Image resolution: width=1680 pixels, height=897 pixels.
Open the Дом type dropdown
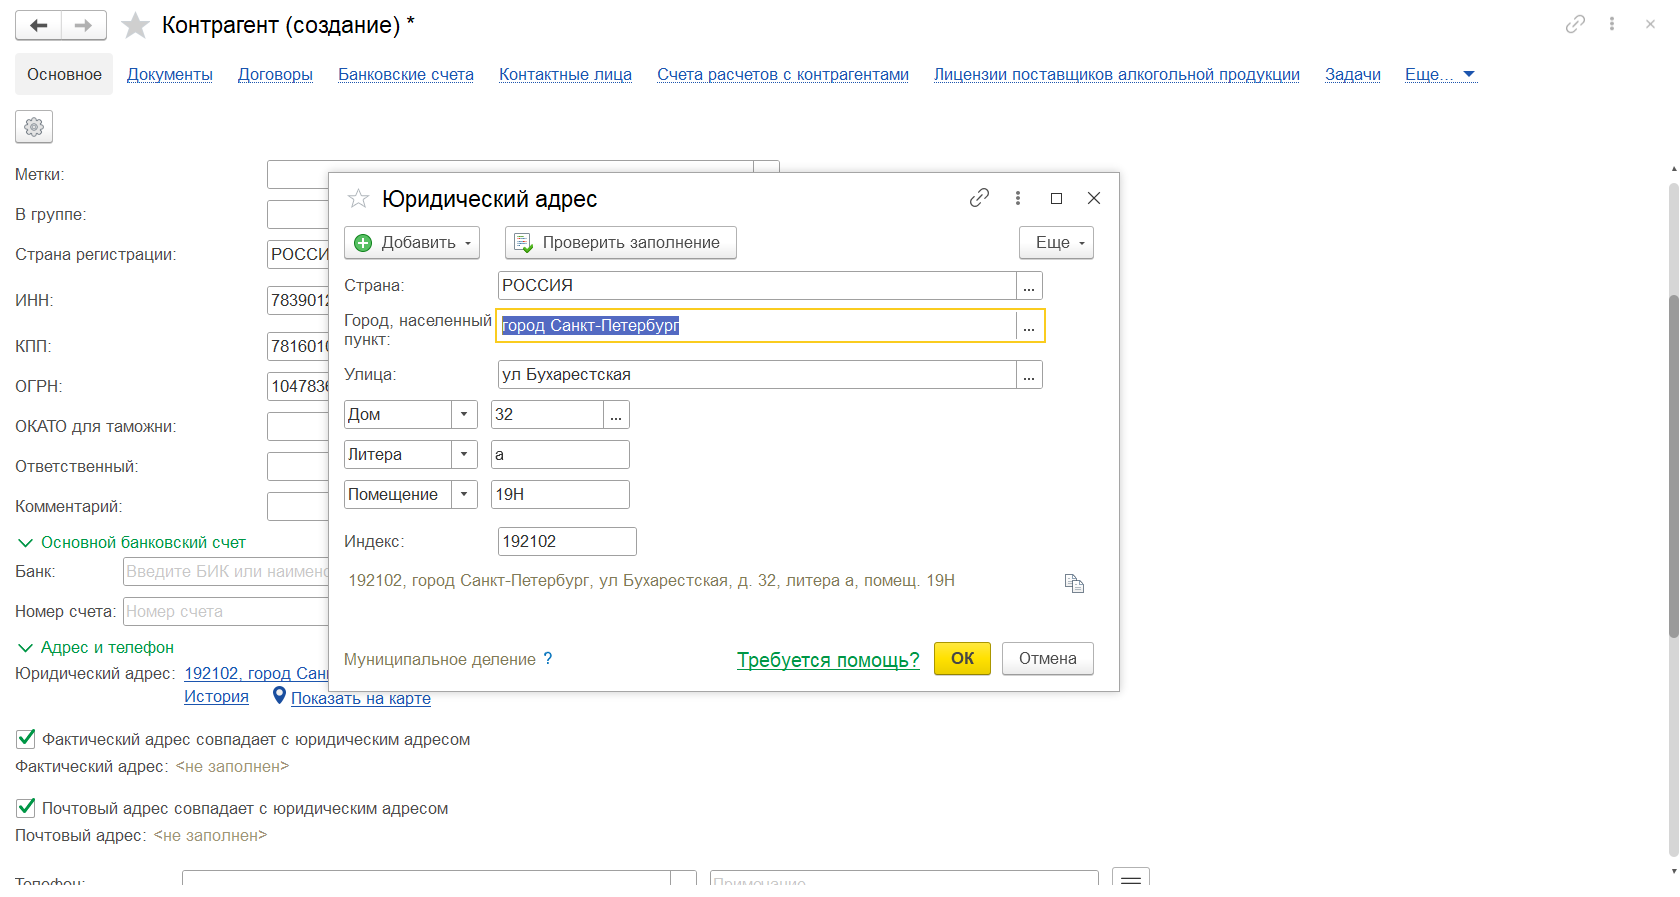(464, 414)
